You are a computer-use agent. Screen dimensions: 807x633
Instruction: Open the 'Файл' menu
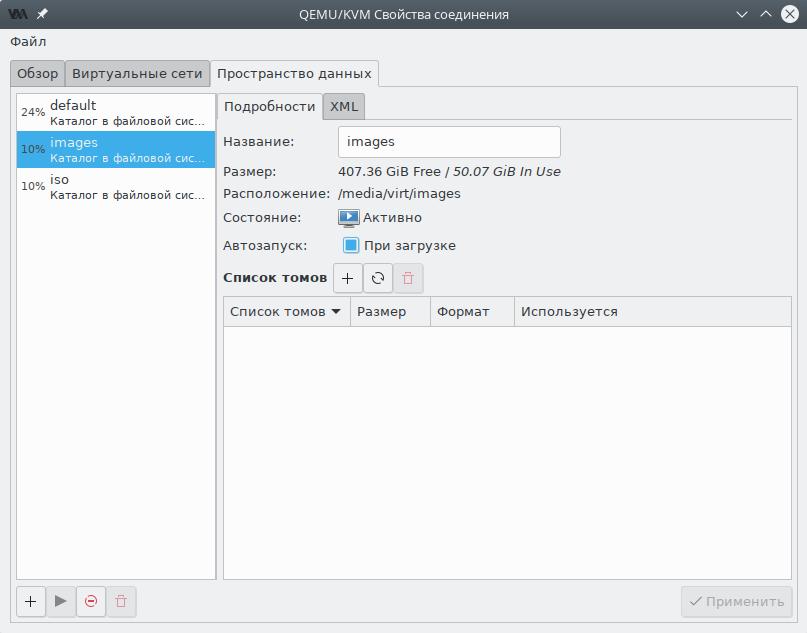pyautogui.click(x=28, y=42)
